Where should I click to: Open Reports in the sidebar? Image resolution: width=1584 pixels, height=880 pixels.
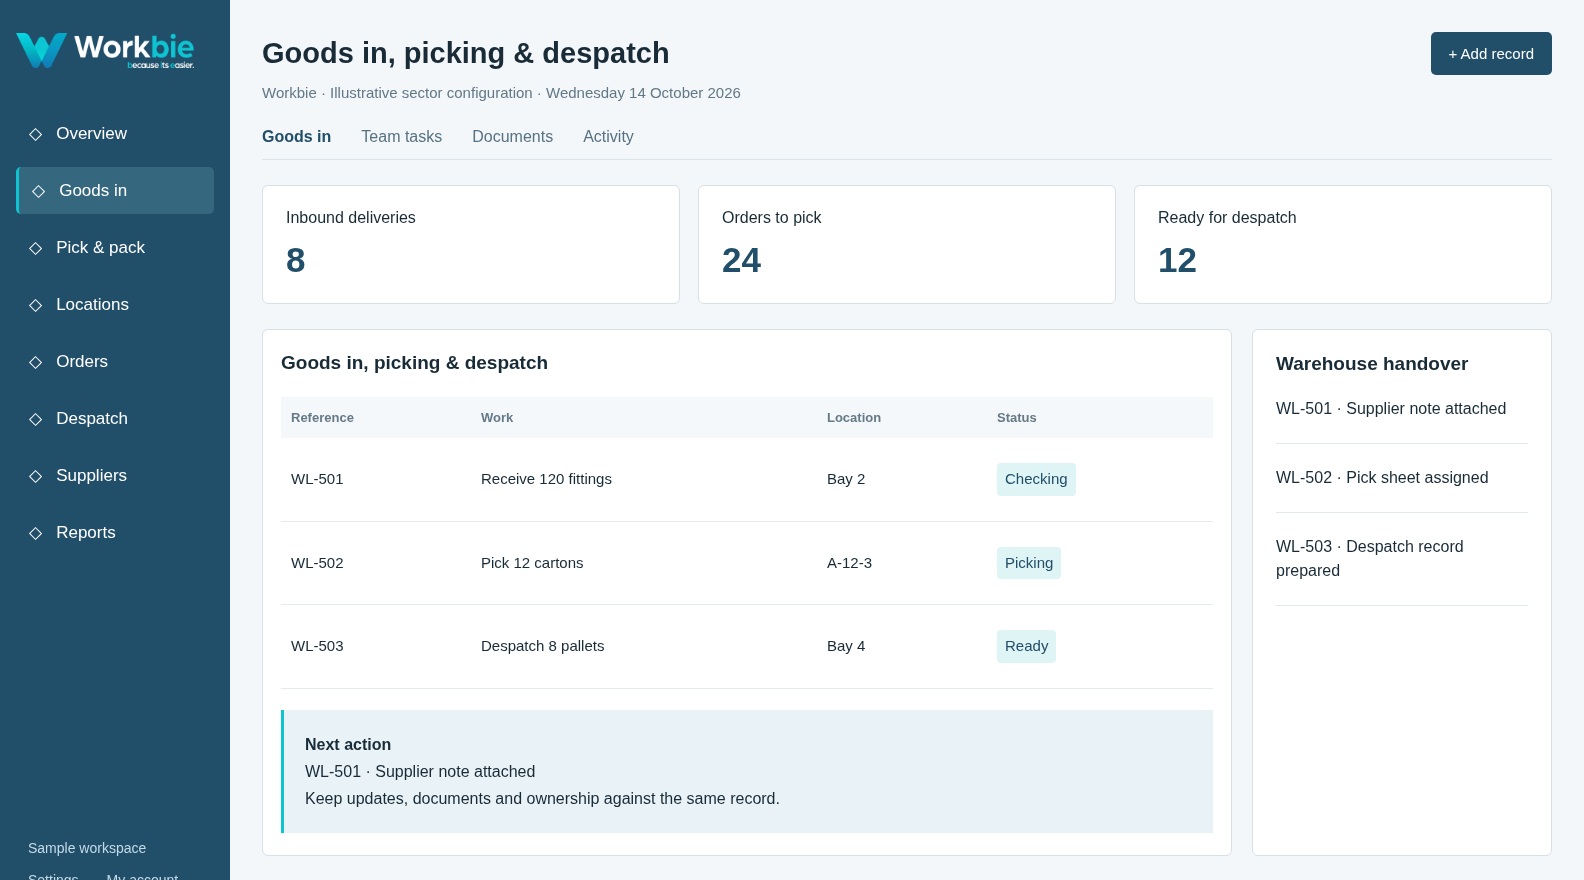point(115,532)
